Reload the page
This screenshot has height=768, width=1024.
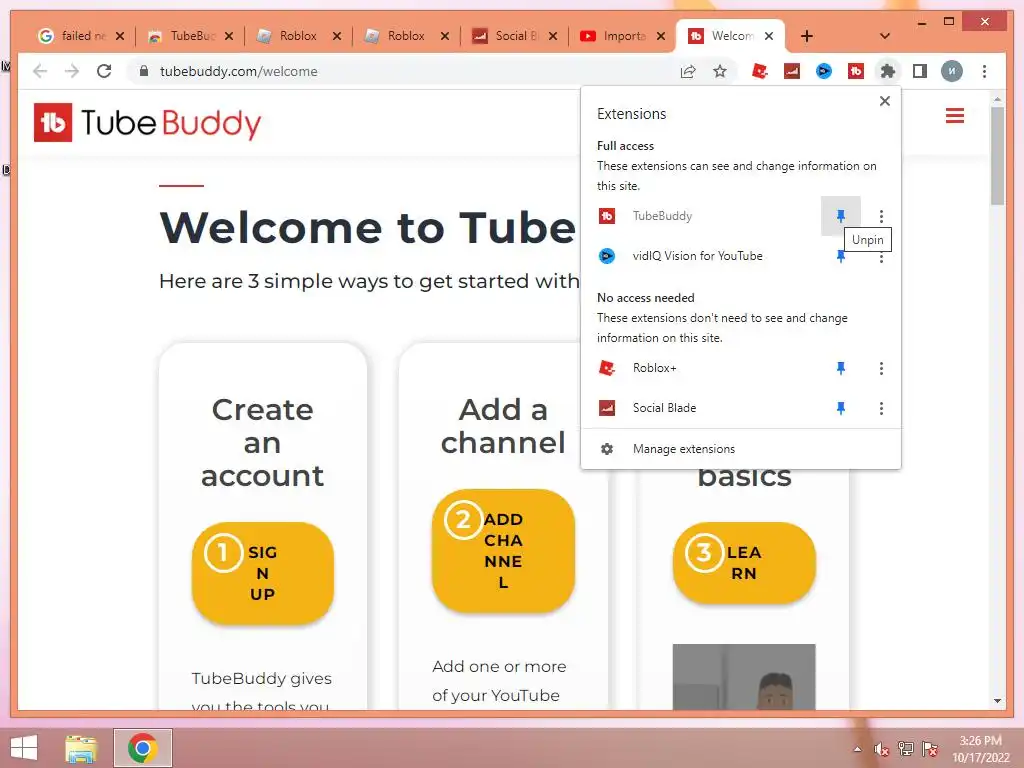104,71
